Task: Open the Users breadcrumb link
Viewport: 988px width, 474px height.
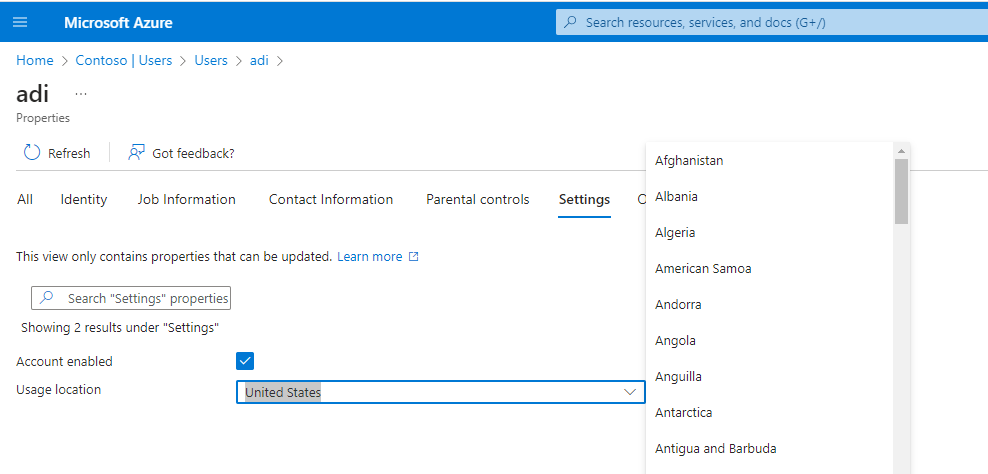Action: 210,60
